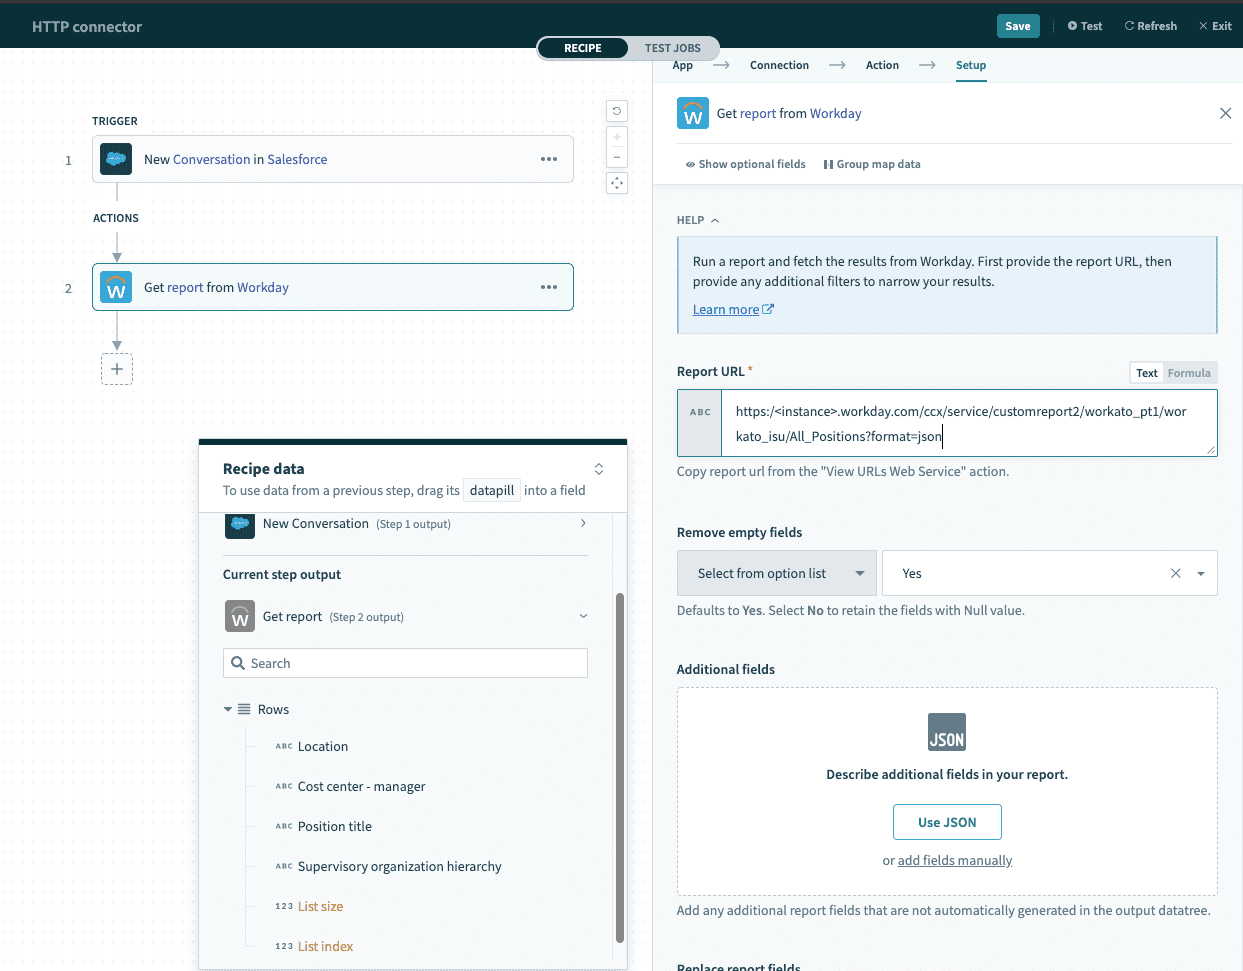Go to the Action tab
Screen dimensions: 1243x971
881,65
